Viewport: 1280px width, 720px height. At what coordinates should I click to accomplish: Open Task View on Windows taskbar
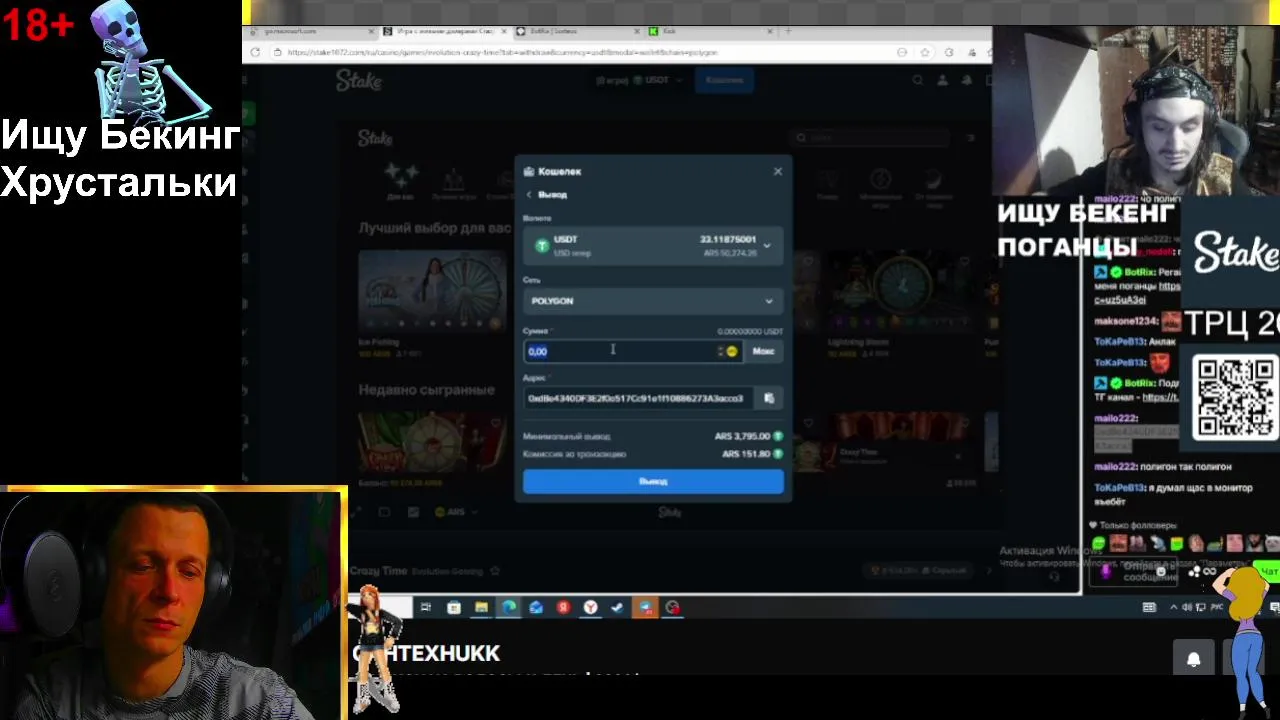[x=426, y=607]
